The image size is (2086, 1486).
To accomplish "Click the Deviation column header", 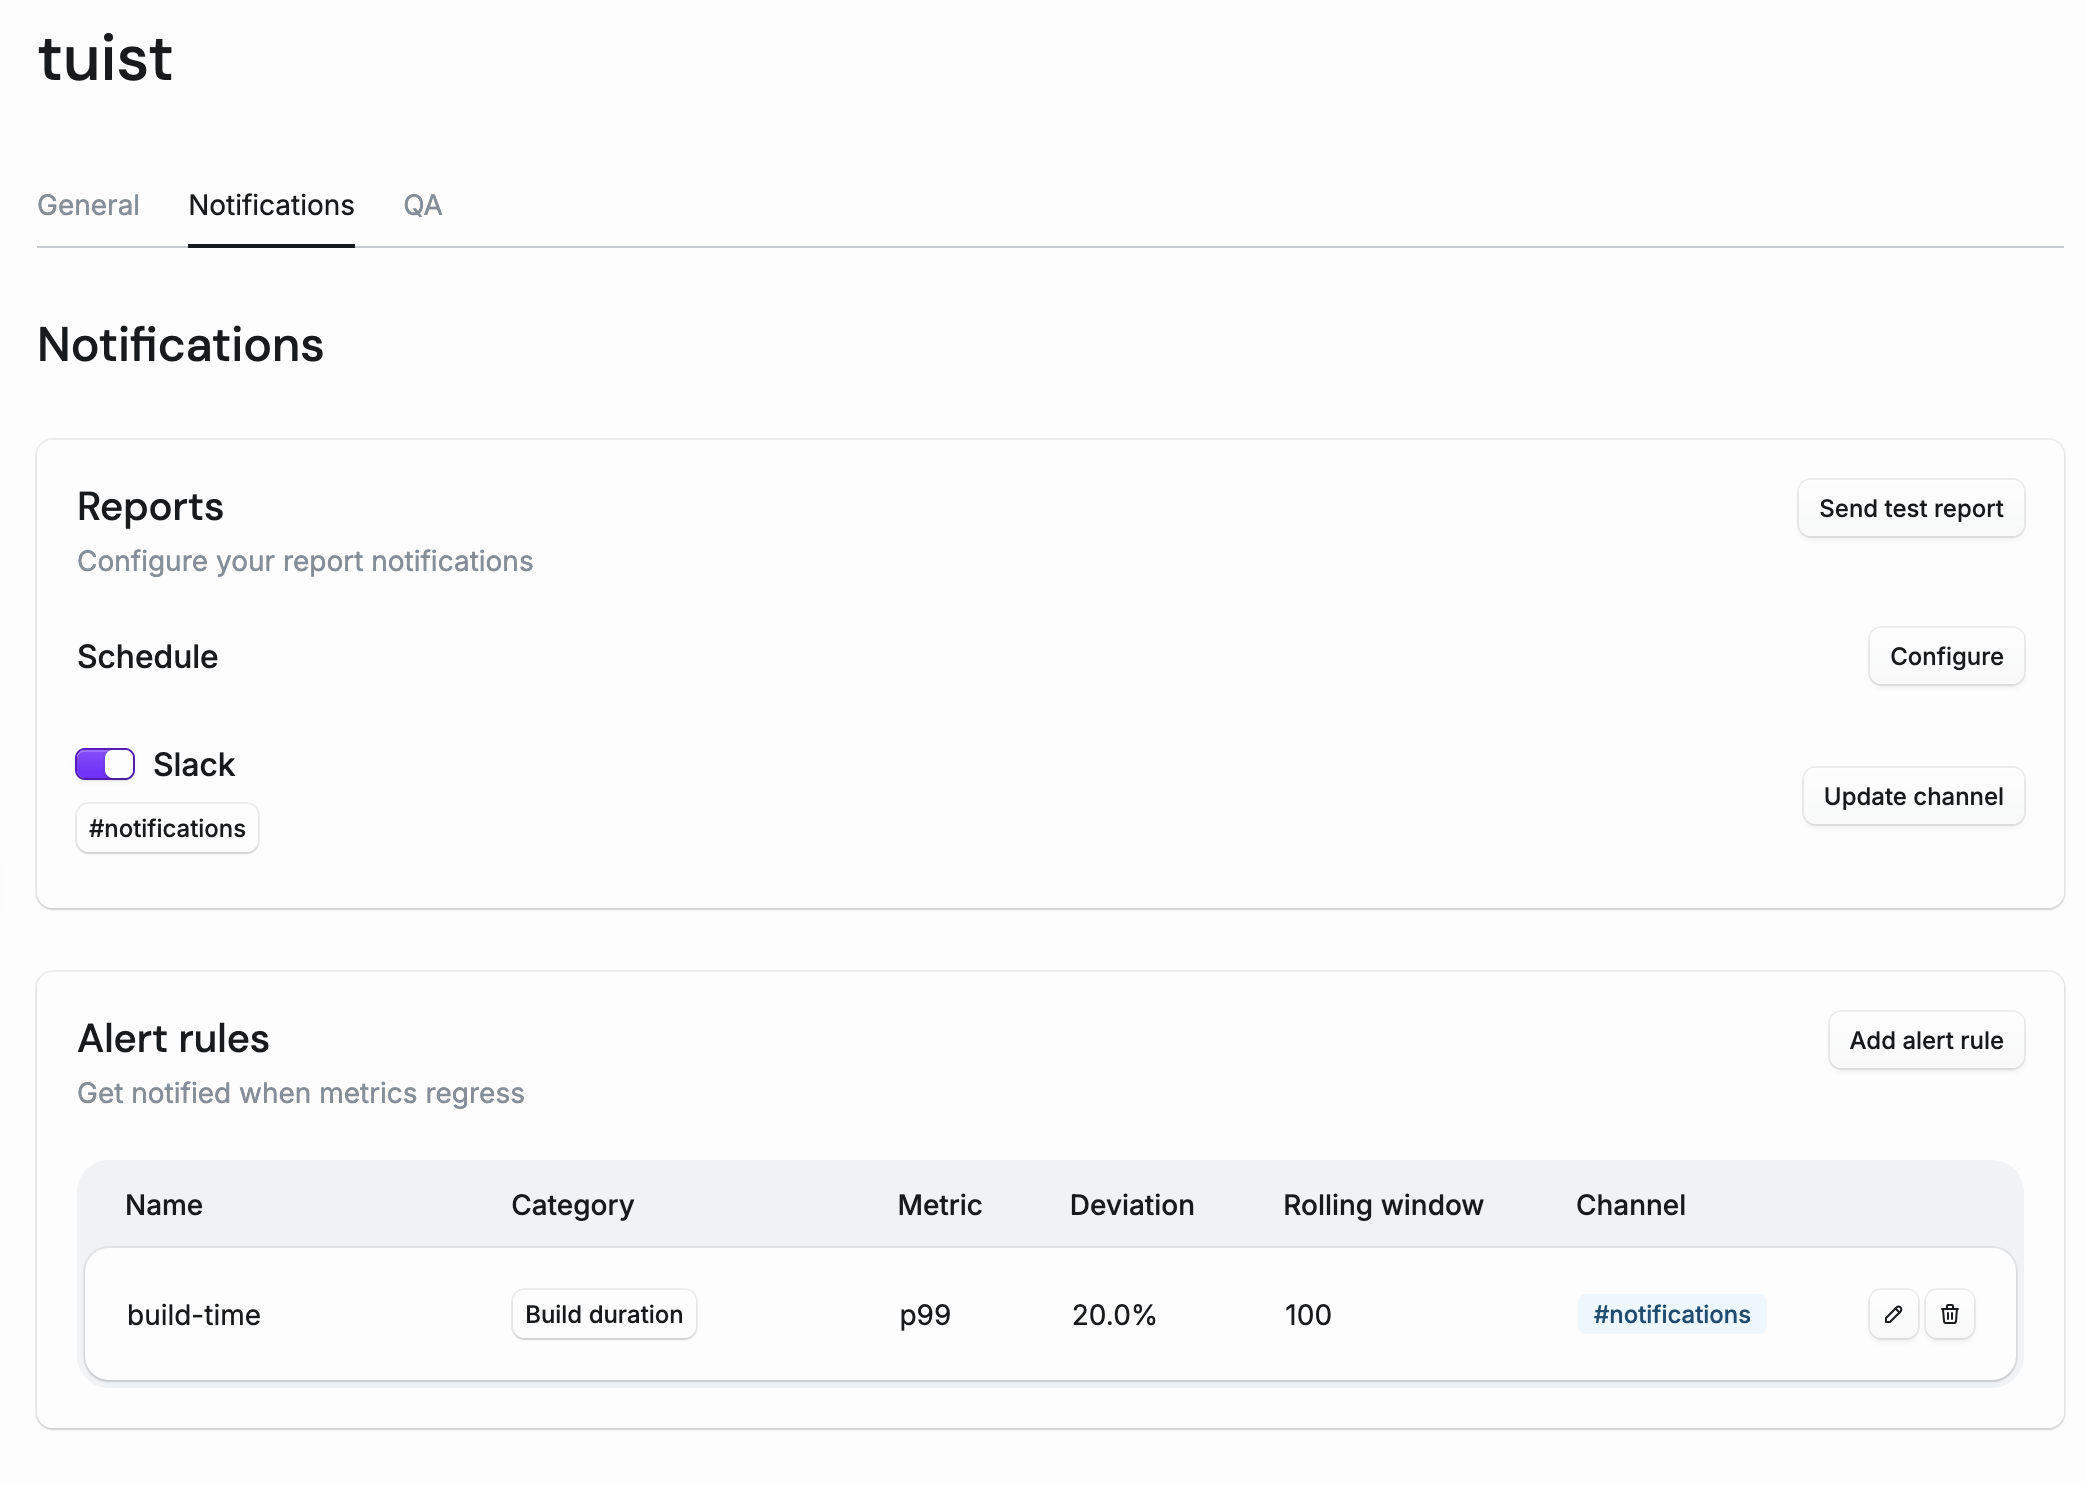I will coord(1131,1205).
